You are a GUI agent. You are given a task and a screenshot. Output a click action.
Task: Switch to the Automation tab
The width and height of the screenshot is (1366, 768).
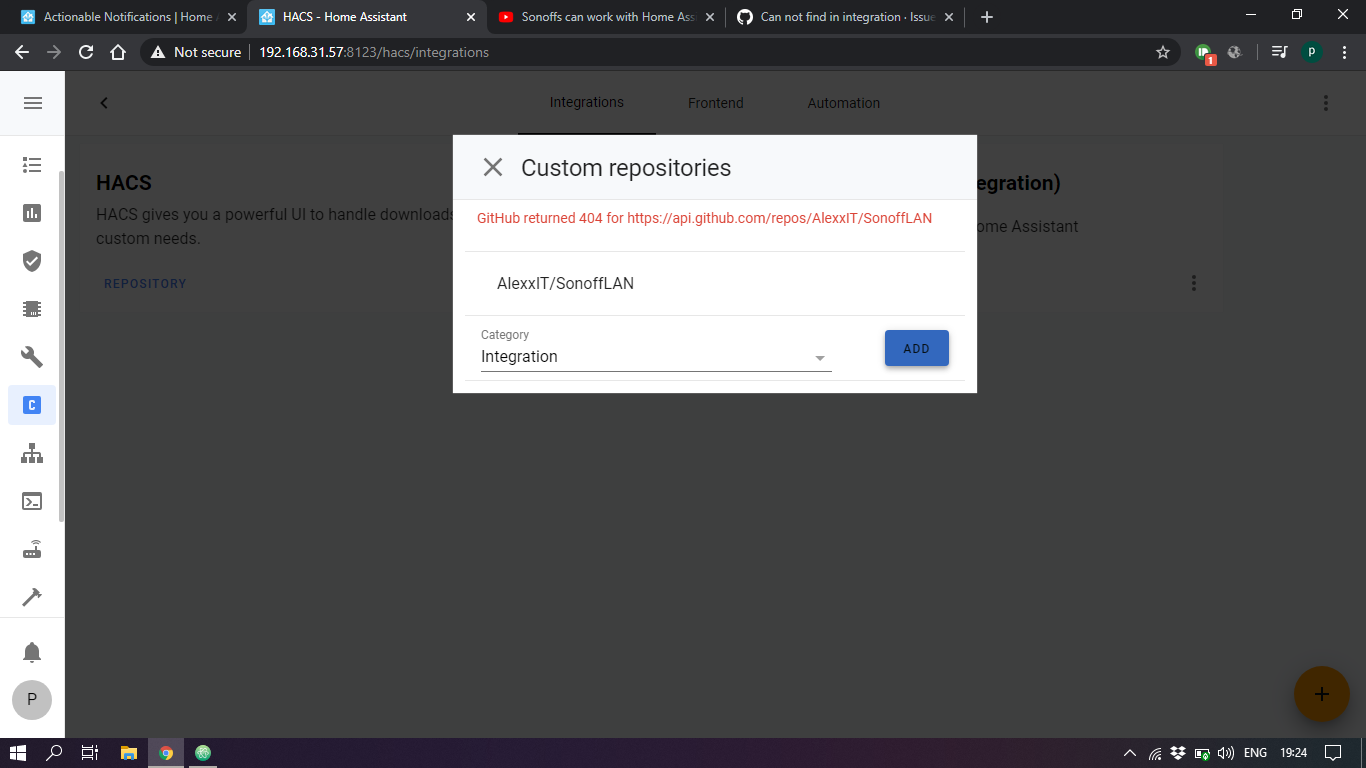[x=843, y=102]
